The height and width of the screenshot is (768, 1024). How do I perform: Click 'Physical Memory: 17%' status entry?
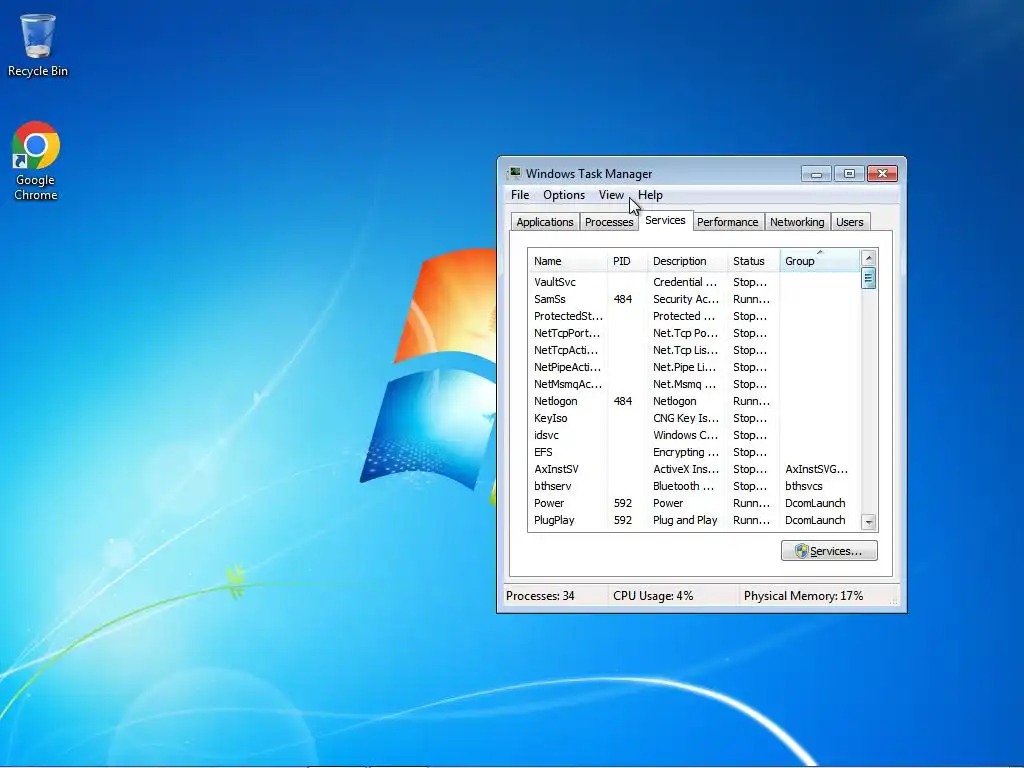click(x=803, y=596)
